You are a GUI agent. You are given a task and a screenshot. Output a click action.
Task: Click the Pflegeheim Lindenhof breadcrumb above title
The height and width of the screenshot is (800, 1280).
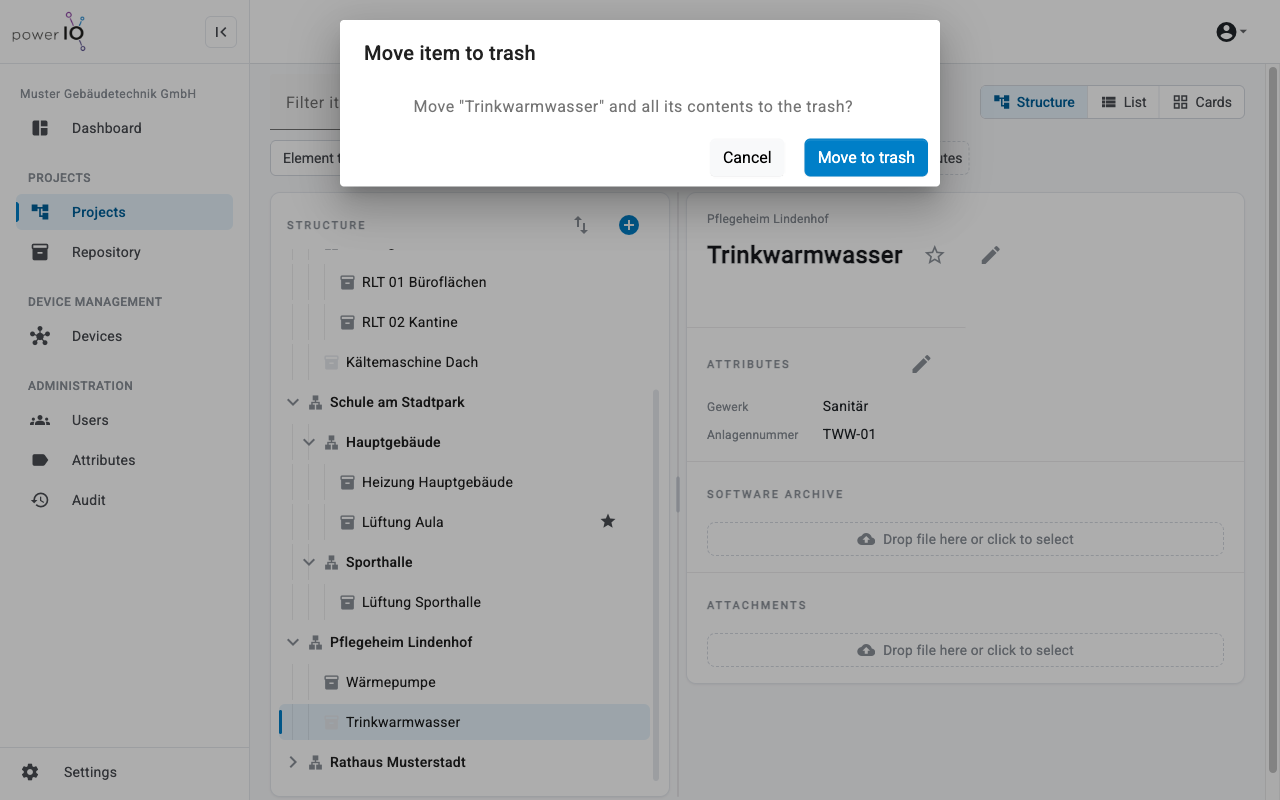(x=768, y=219)
